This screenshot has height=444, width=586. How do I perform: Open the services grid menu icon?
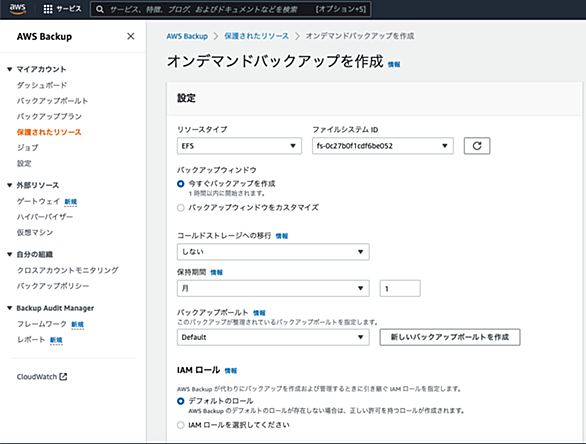click(x=48, y=9)
